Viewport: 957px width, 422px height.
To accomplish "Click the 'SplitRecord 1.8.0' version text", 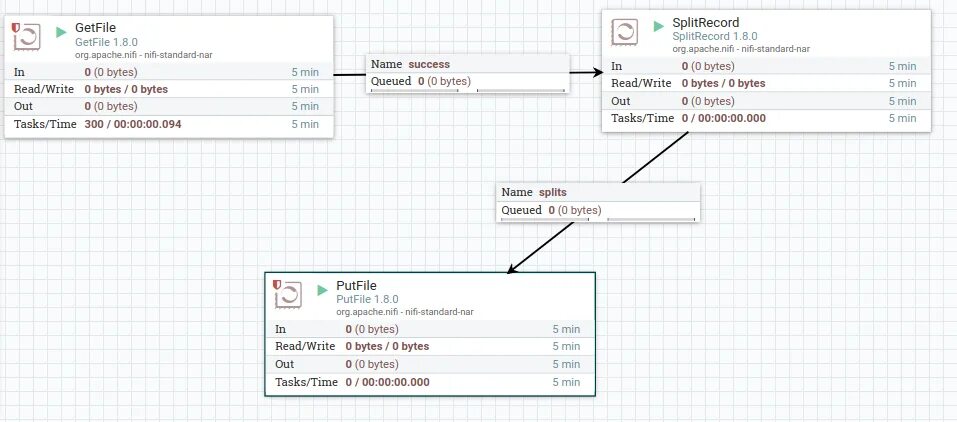I will [715, 37].
